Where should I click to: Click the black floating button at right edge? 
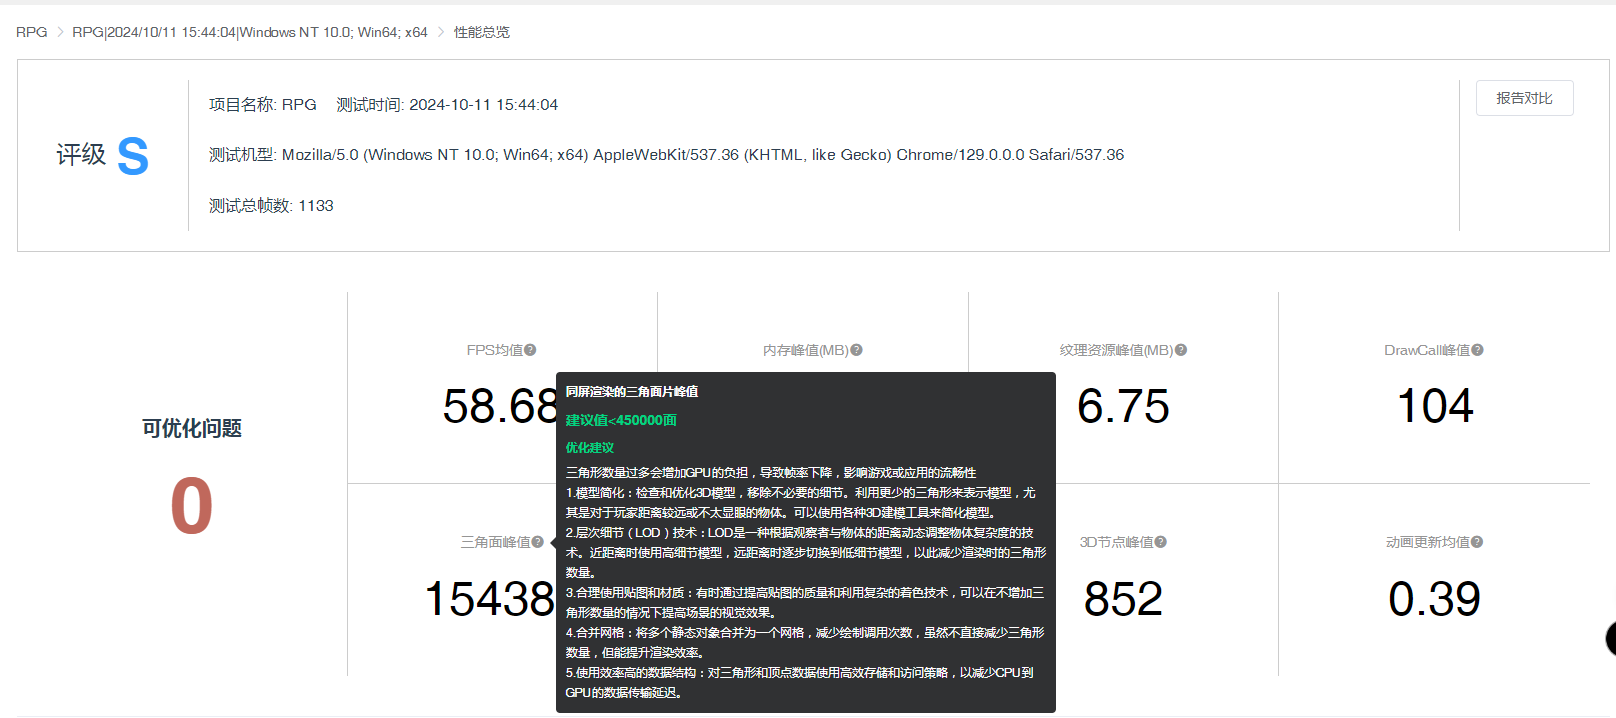click(x=1609, y=638)
